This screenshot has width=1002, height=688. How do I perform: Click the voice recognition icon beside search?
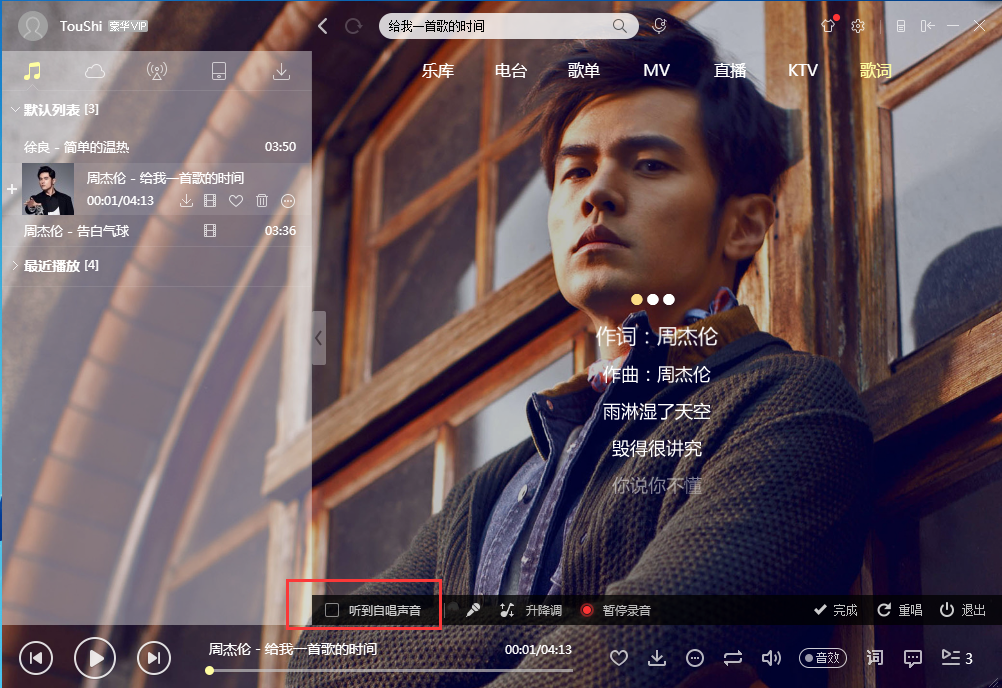(x=659, y=26)
